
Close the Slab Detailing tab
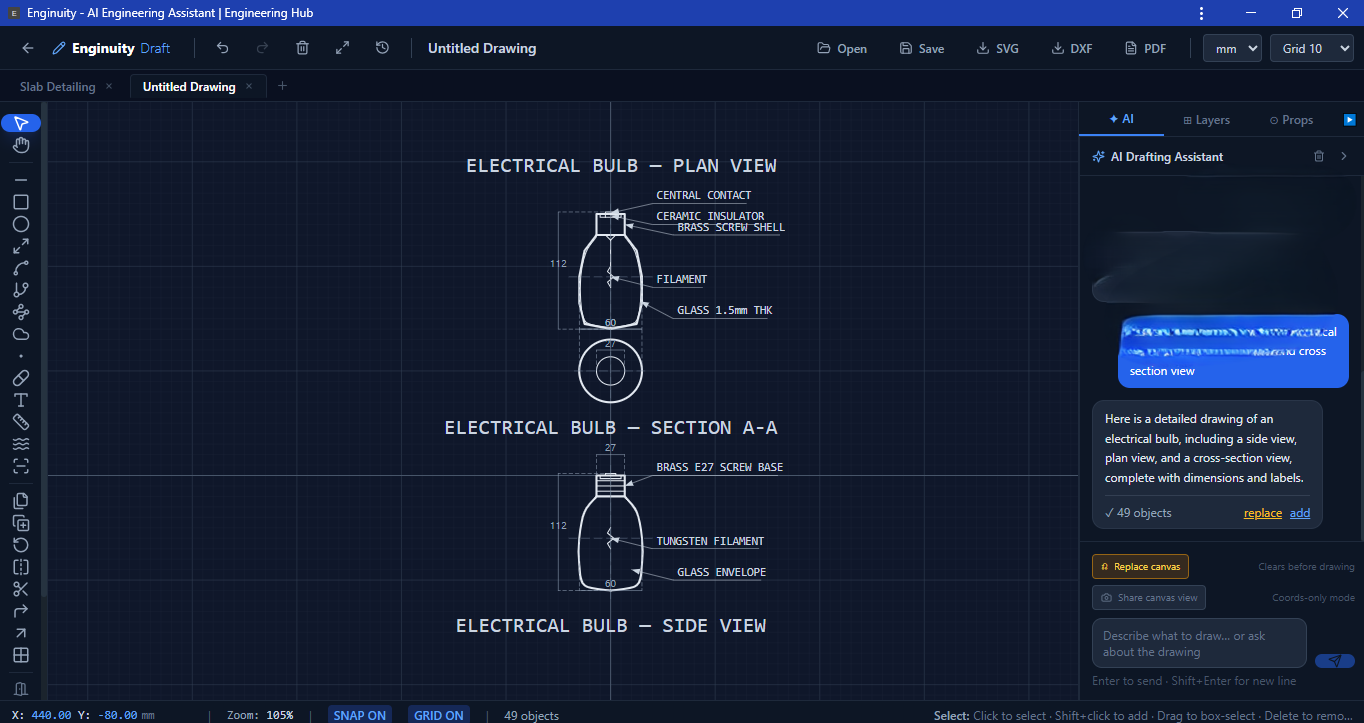(109, 87)
